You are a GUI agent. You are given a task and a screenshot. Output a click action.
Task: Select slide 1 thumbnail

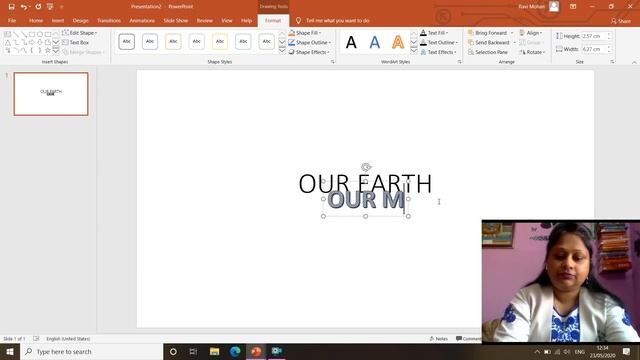[x=51, y=94]
